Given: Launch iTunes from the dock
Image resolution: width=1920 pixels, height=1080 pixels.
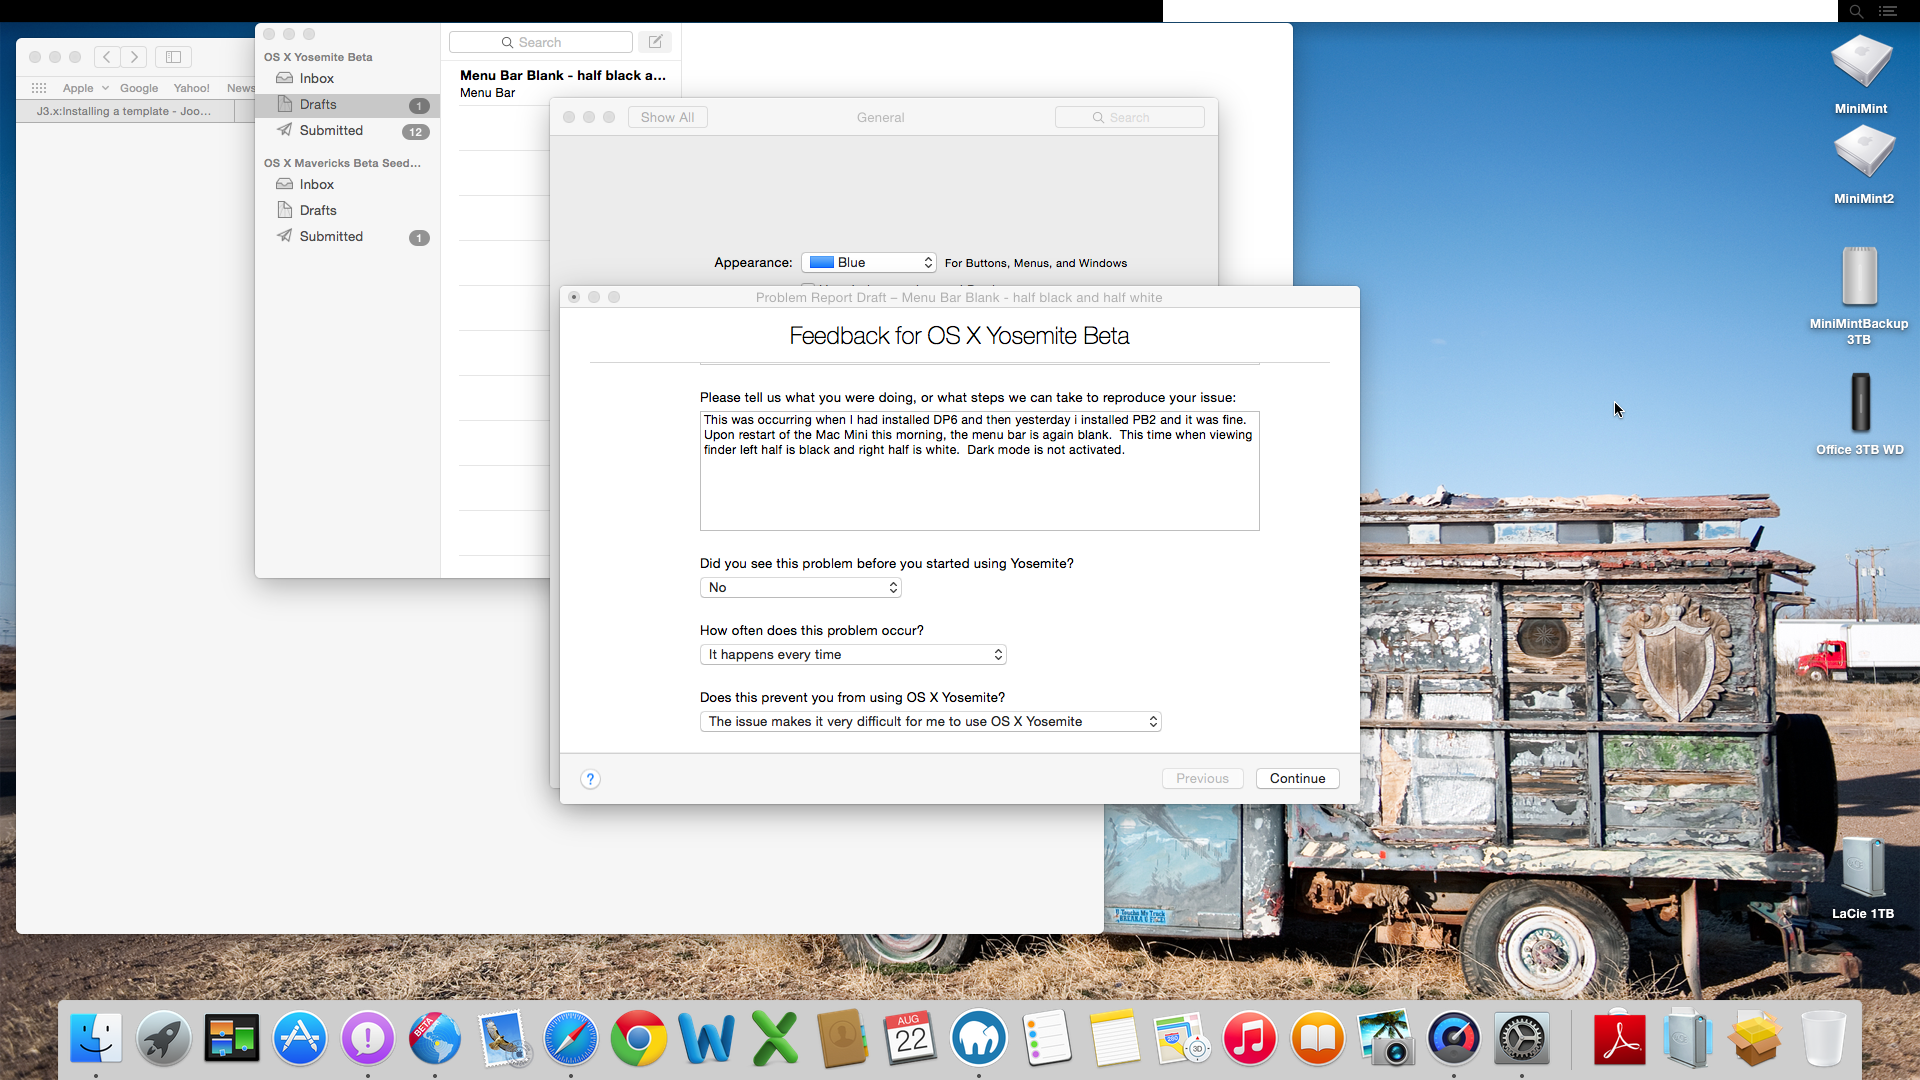Looking at the screenshot, I should pyautogui.click(x=1250, y=1038).
